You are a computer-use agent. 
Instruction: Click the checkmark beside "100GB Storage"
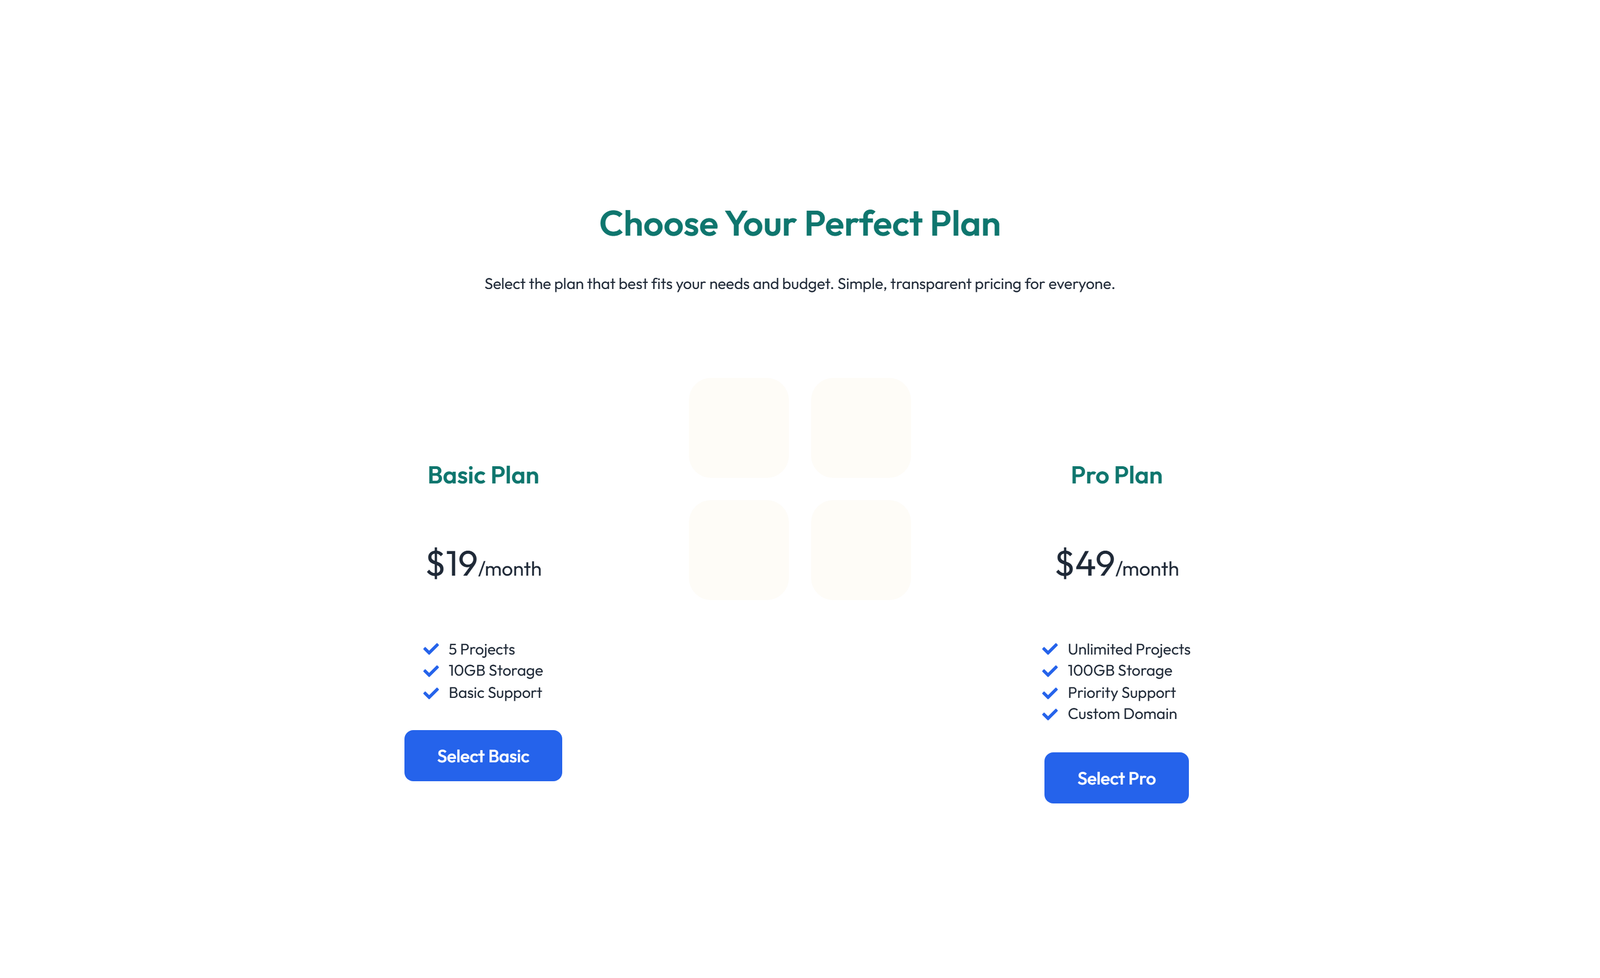1050,671
